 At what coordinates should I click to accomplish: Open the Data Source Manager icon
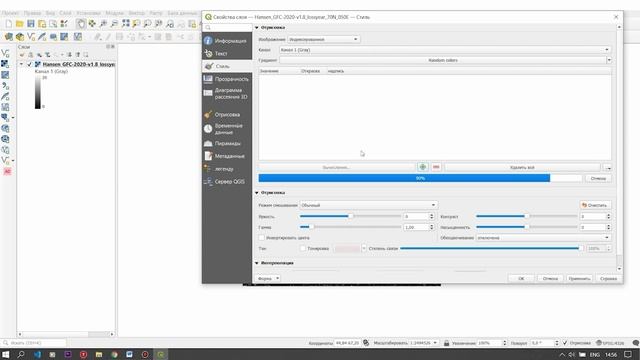click(x=9, y=37)
